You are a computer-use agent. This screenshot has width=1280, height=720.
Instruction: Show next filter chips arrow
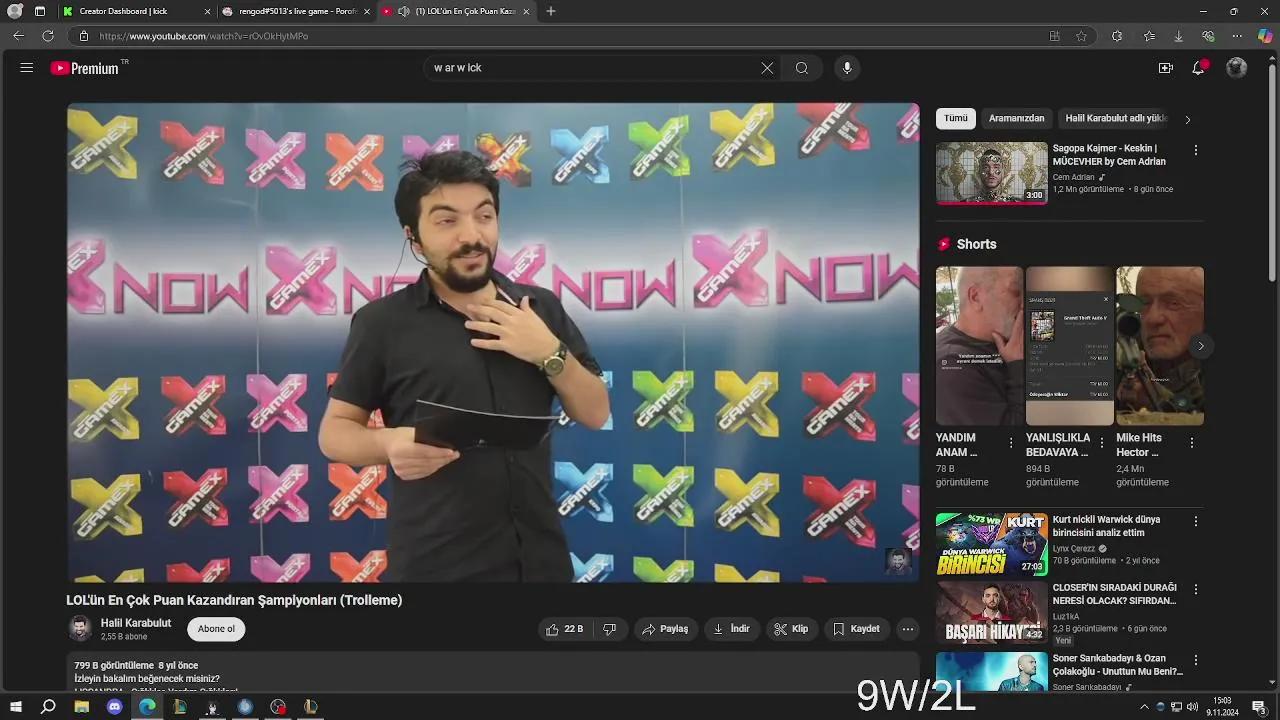(1188, 119)
